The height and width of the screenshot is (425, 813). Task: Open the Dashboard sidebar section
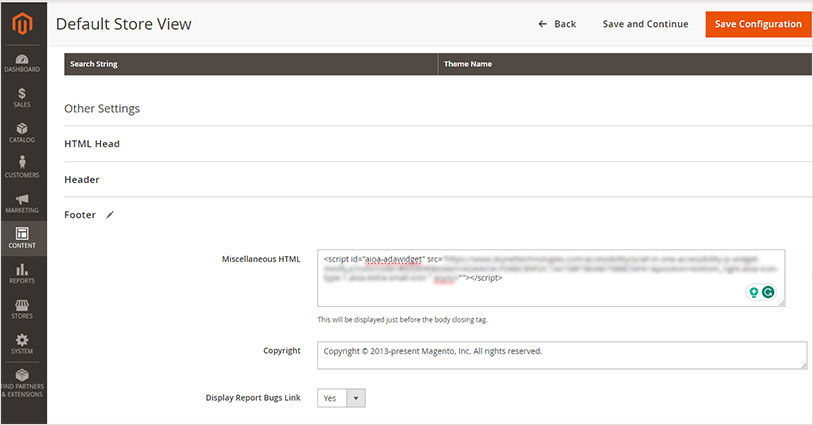point(22,63)
